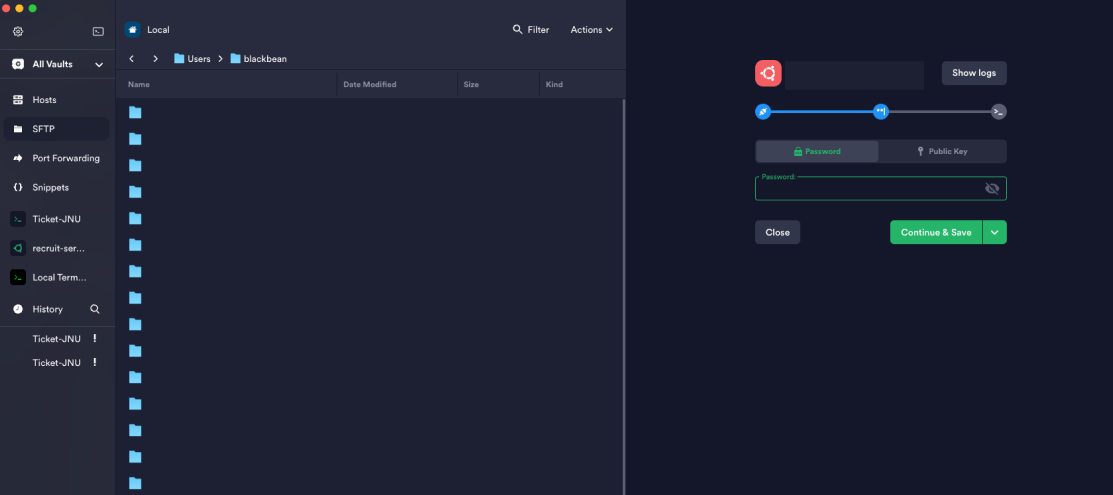Expand the Actions dropdown menu

[591, 30]
